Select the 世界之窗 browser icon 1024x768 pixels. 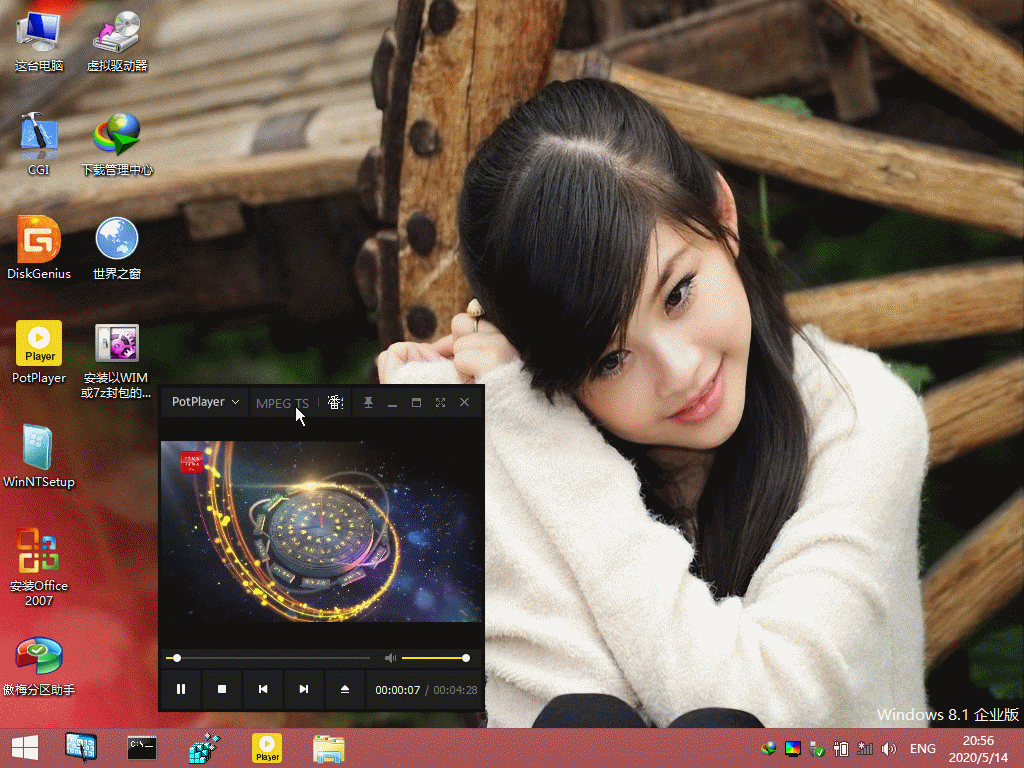pos(117,240)
